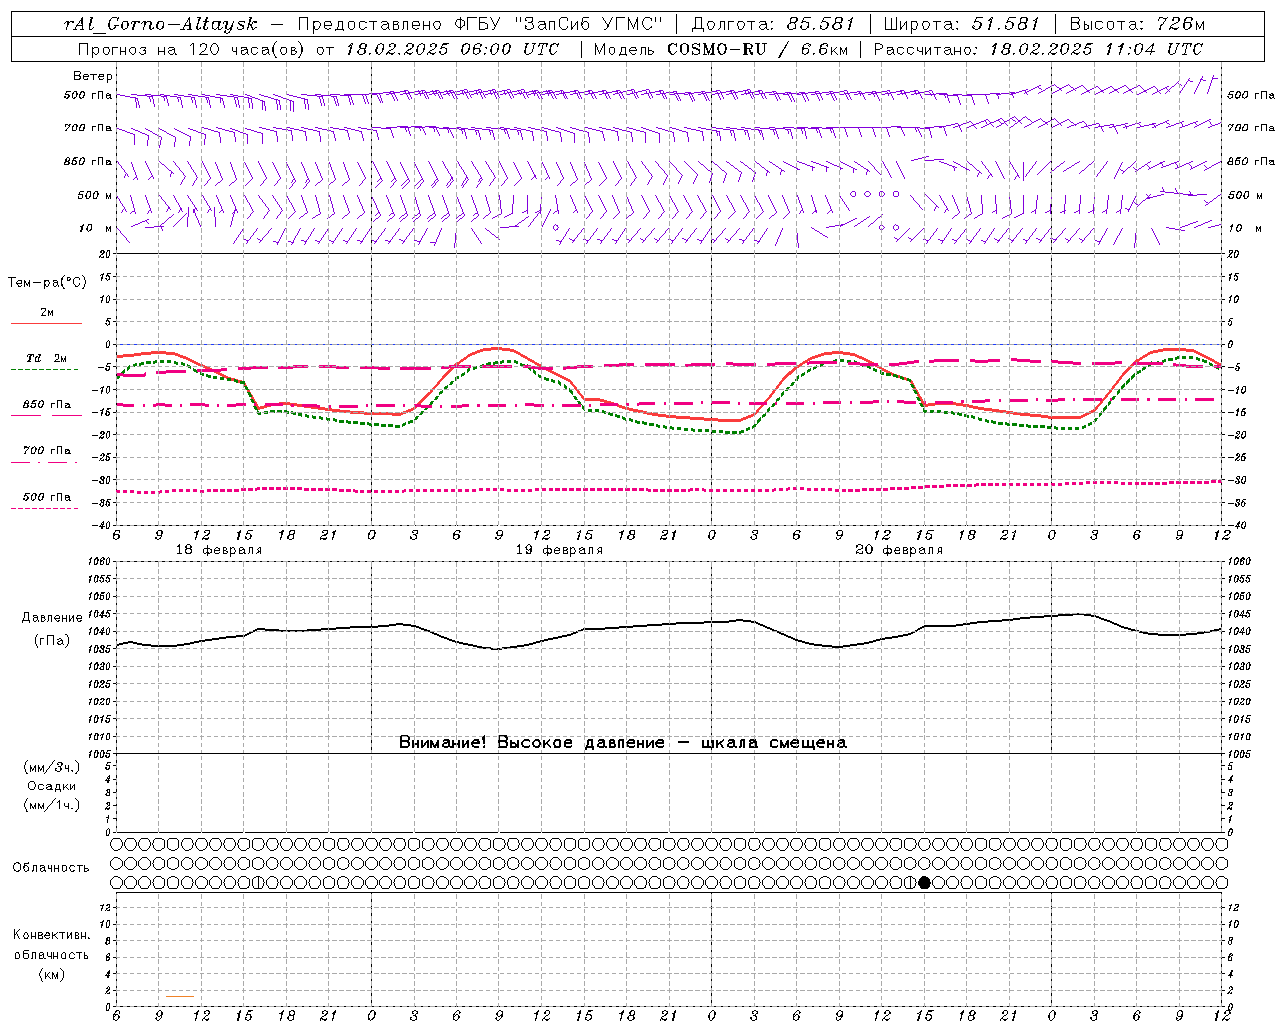Click the Td 2м legend label

47,358
